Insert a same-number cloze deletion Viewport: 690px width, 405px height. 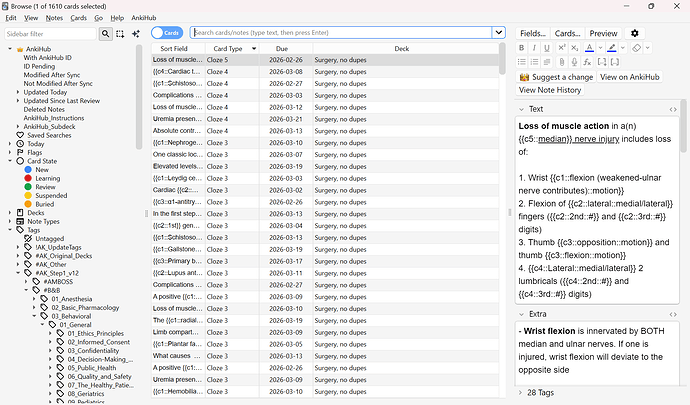[615, 62]
